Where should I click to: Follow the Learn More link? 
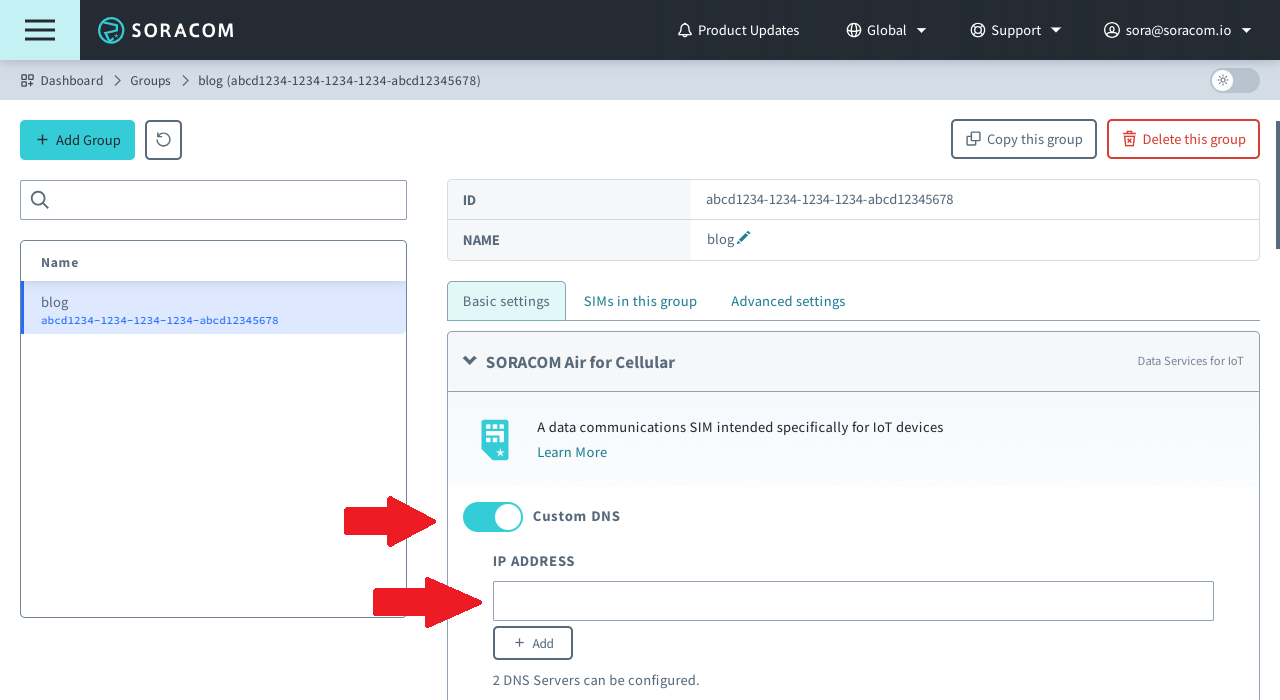572,452
